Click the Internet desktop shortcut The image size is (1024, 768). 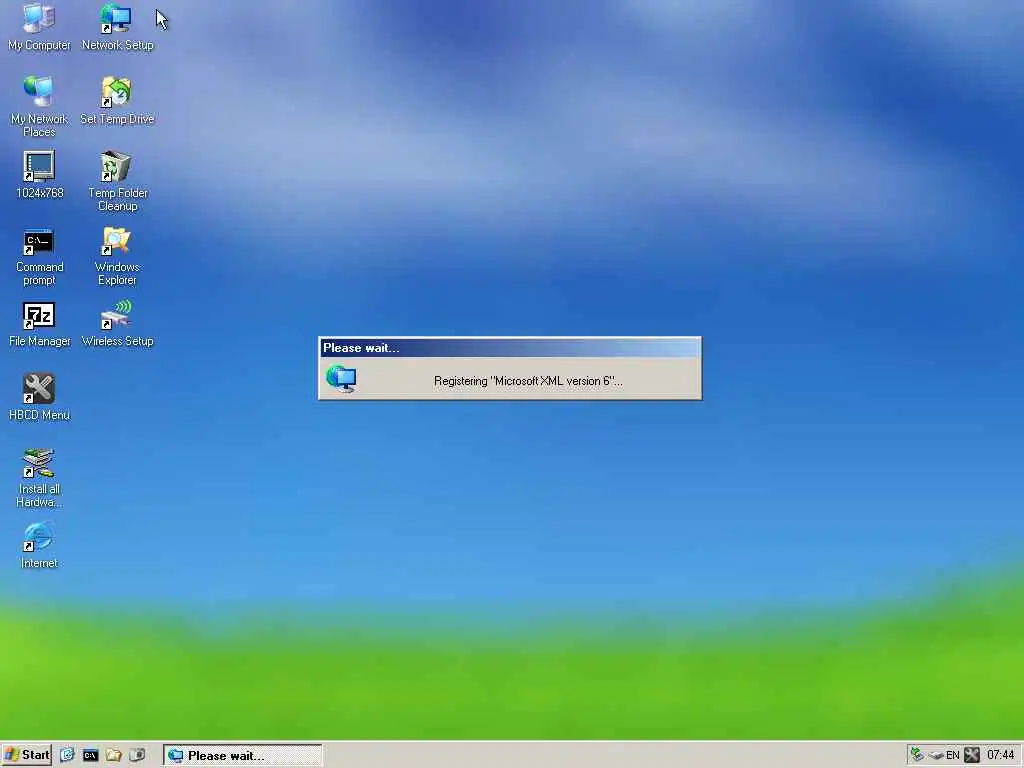(39, 545)
